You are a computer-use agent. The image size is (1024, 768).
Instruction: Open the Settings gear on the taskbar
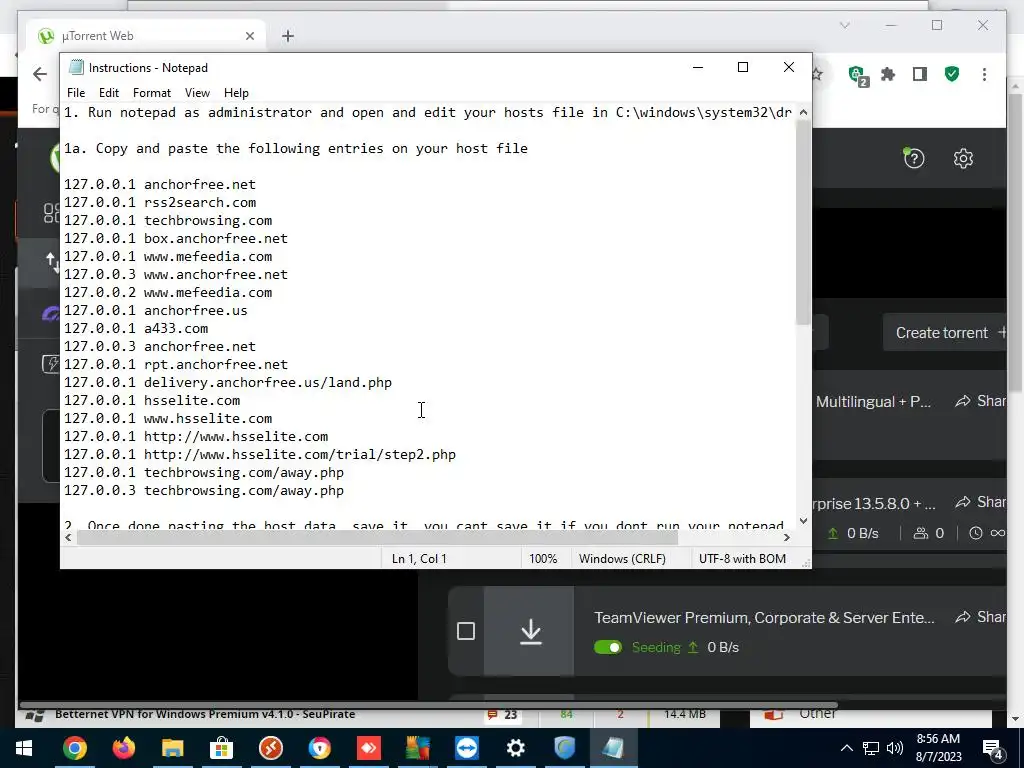click(x=515, y=748)
